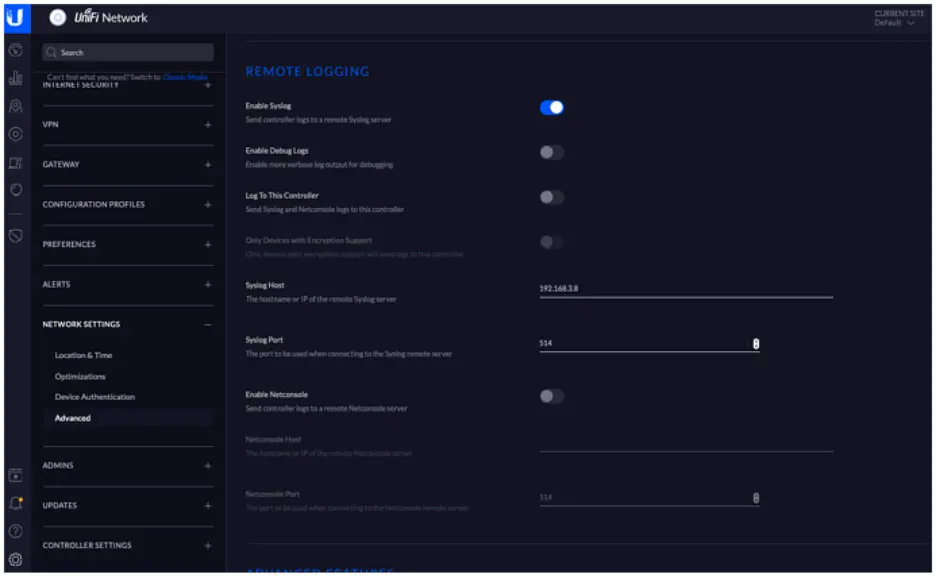Select the Advanced settings item

tap(128, 418)
